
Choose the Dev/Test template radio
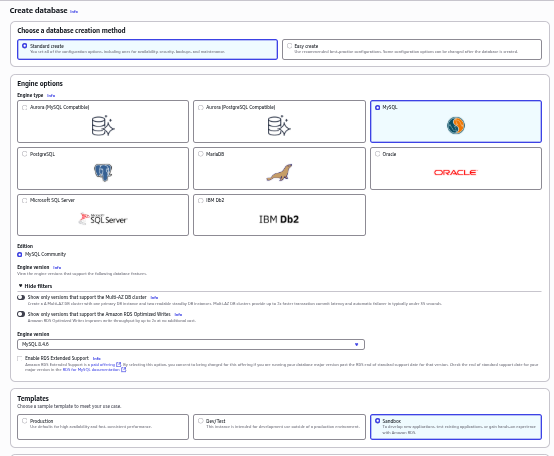point(201,421)
